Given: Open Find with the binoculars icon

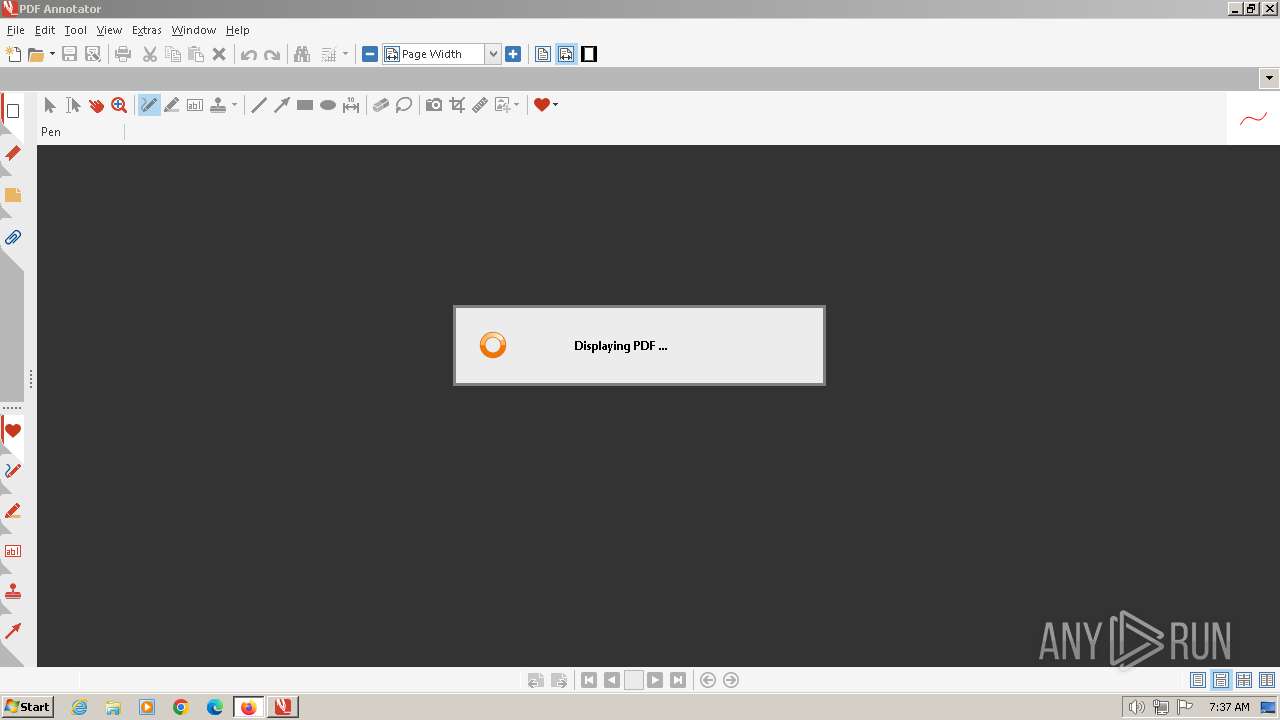Looking at the screenshot, I should tap(302, 54).
